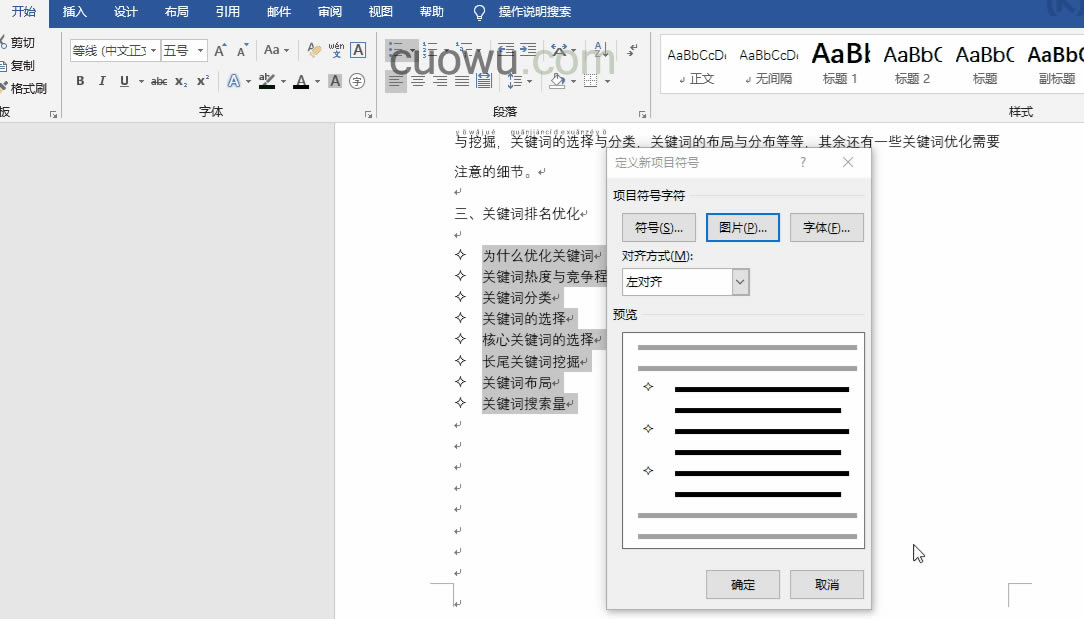The width and height of the screenshot is (1084, 619).
Task: Apply the red font color A button
Action: click(301, 81)
